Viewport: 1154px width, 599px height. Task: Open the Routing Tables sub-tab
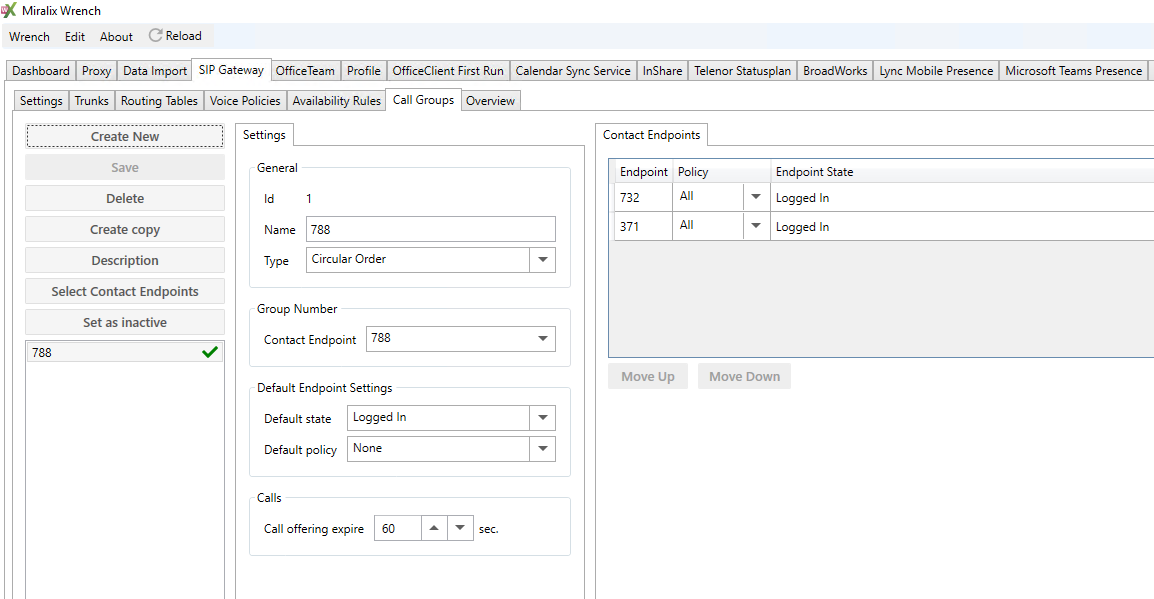pyautogui.click(x=159, y=101)
